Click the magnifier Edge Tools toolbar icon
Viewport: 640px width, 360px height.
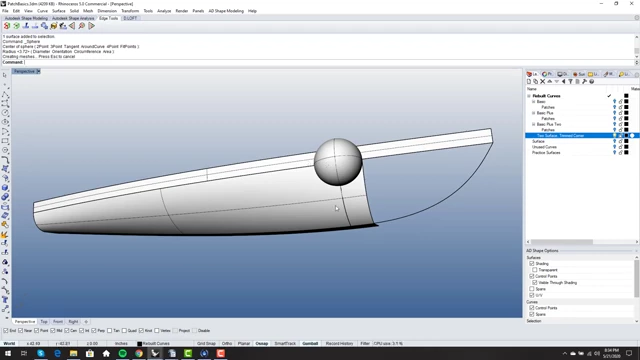coord(82,26)
